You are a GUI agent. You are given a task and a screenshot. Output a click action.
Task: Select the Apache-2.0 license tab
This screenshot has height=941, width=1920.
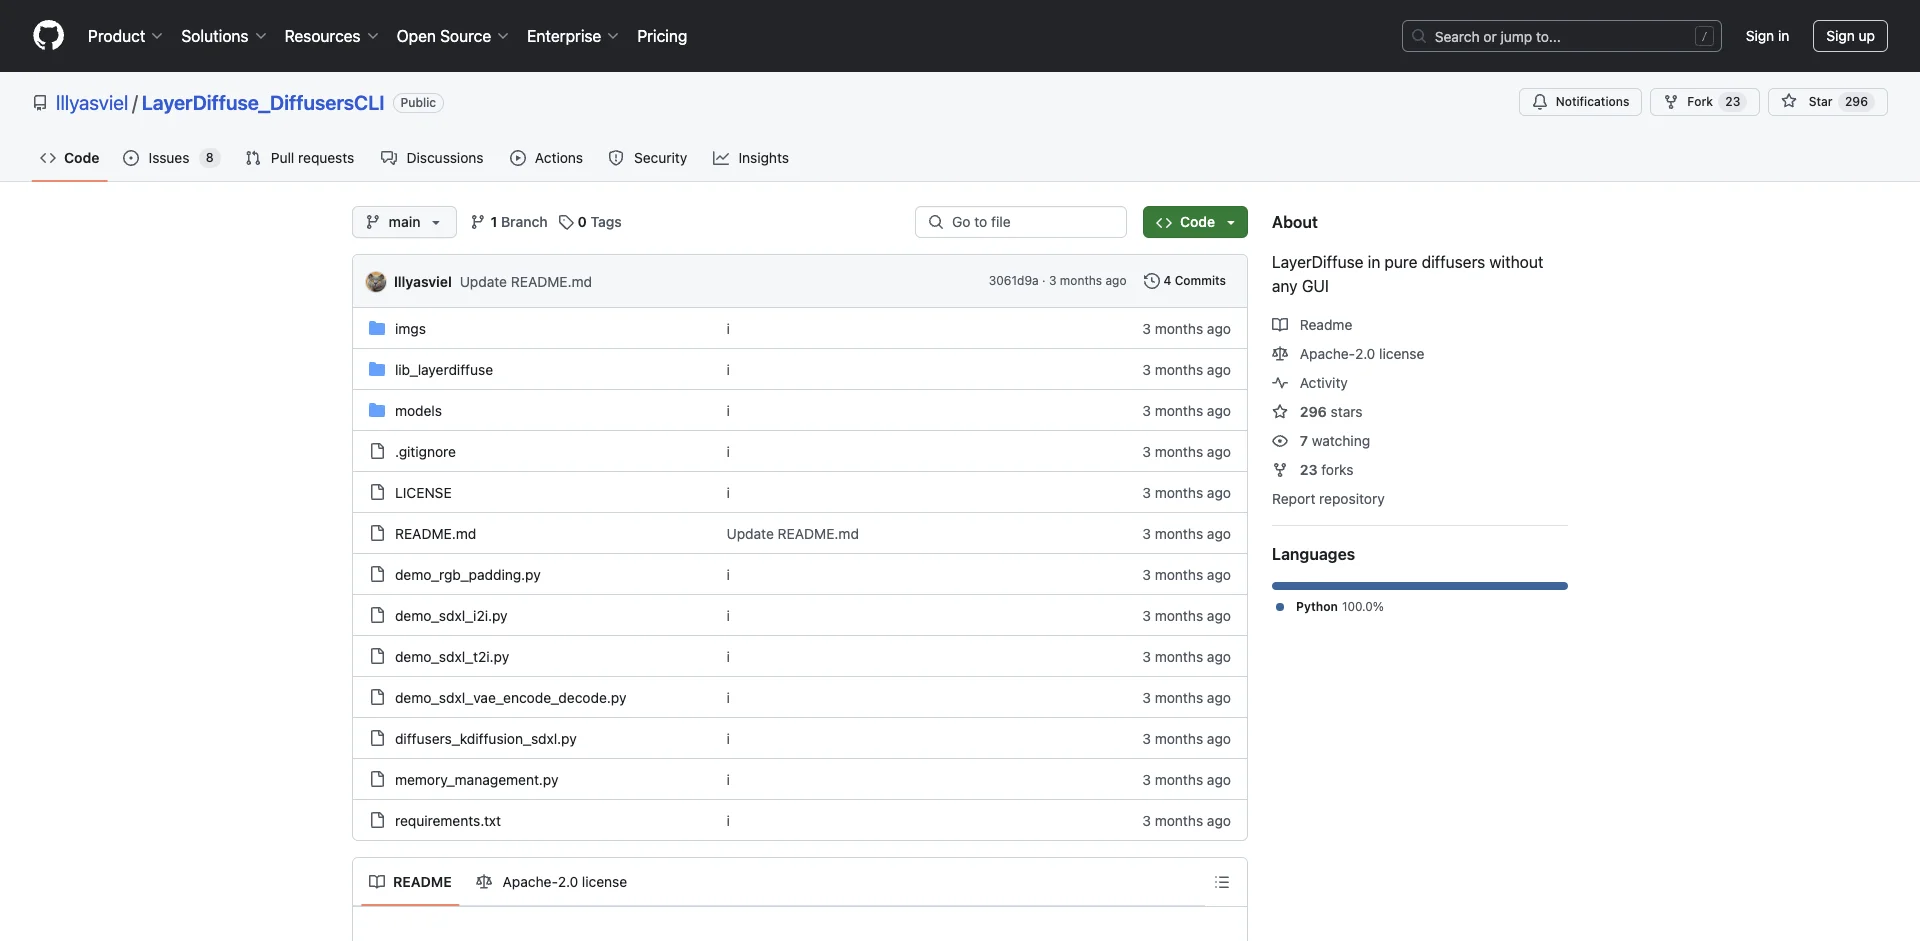[552, 882]
